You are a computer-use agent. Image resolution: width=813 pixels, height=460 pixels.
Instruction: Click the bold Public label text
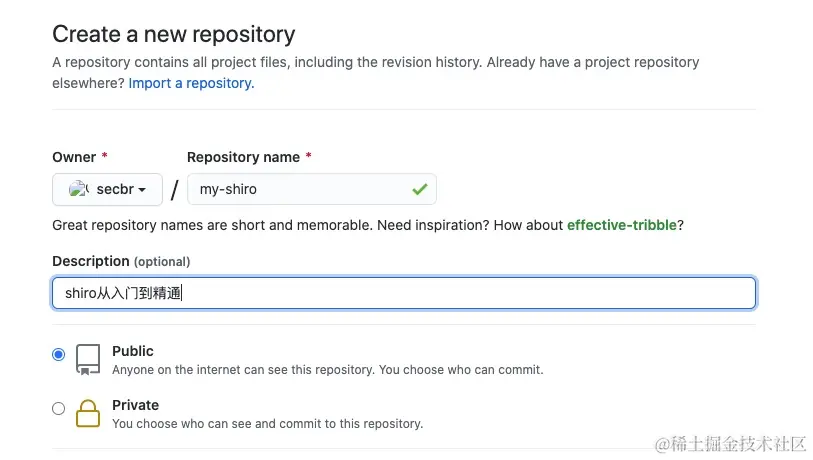(133, 351)
